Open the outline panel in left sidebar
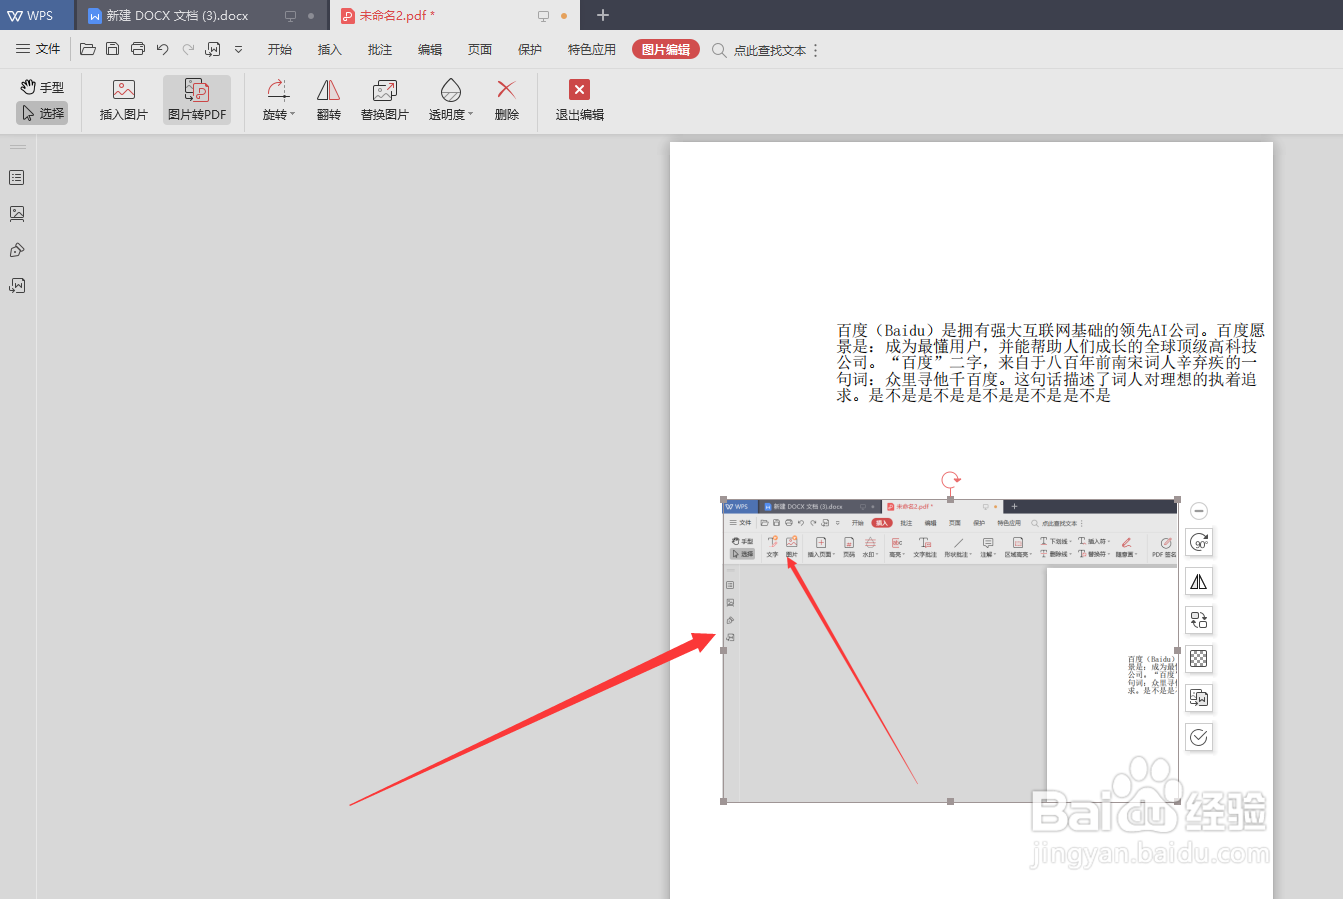Viewport: 1343px width, 899px height. (x=17, y=178)
